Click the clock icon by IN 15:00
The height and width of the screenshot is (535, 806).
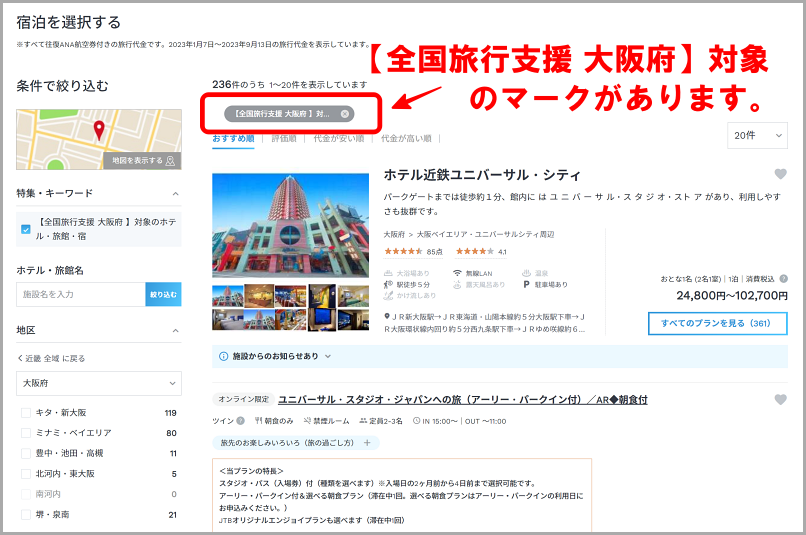(416, 421)
